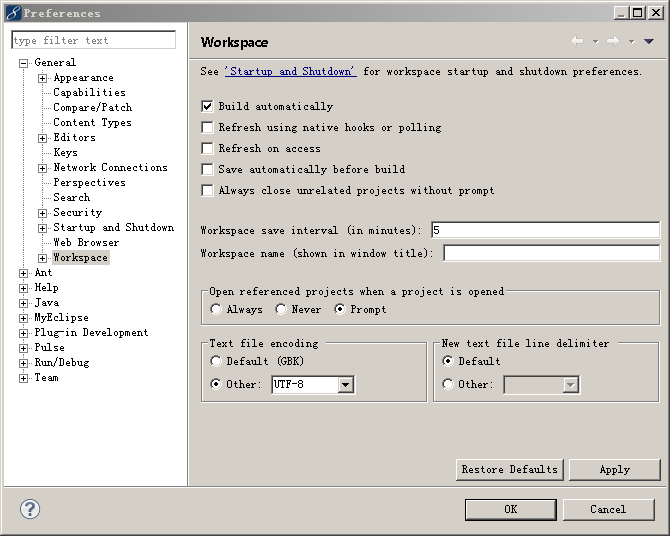The width and height of the screenshot is (670, 536).
Task: Expand the Plug-in Development category
Action: [24, 333]
